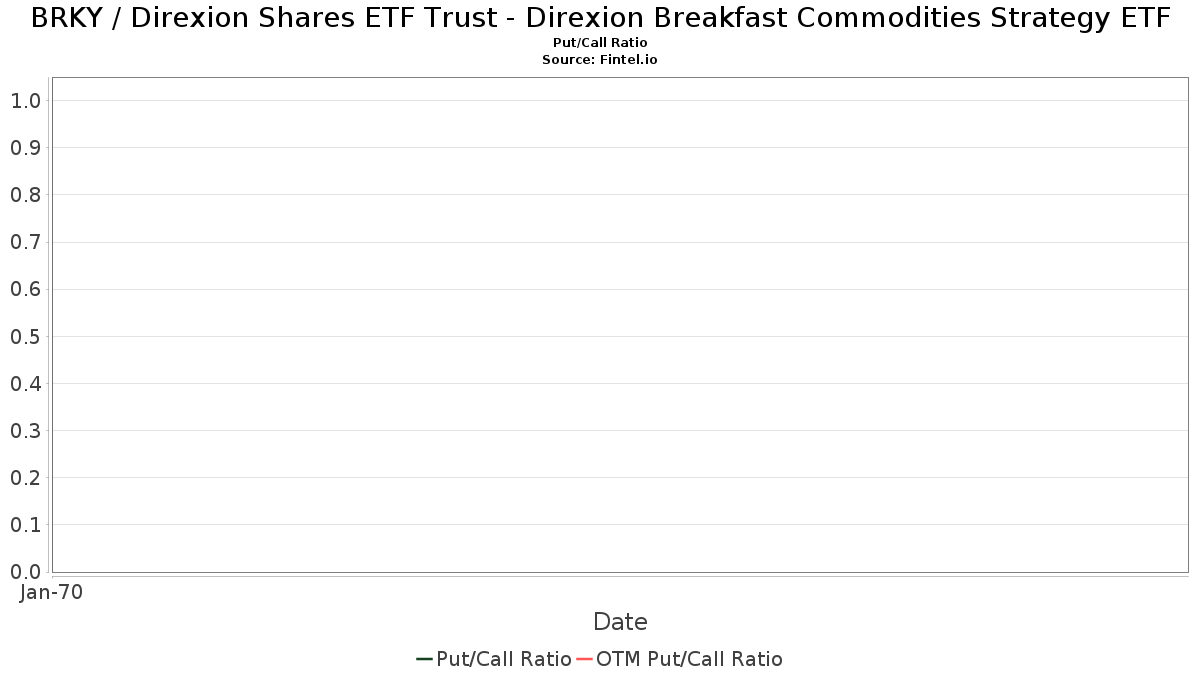Click the 0.9 y-axis label
Screen dimensions: 1200x675
tap(26, 148)
